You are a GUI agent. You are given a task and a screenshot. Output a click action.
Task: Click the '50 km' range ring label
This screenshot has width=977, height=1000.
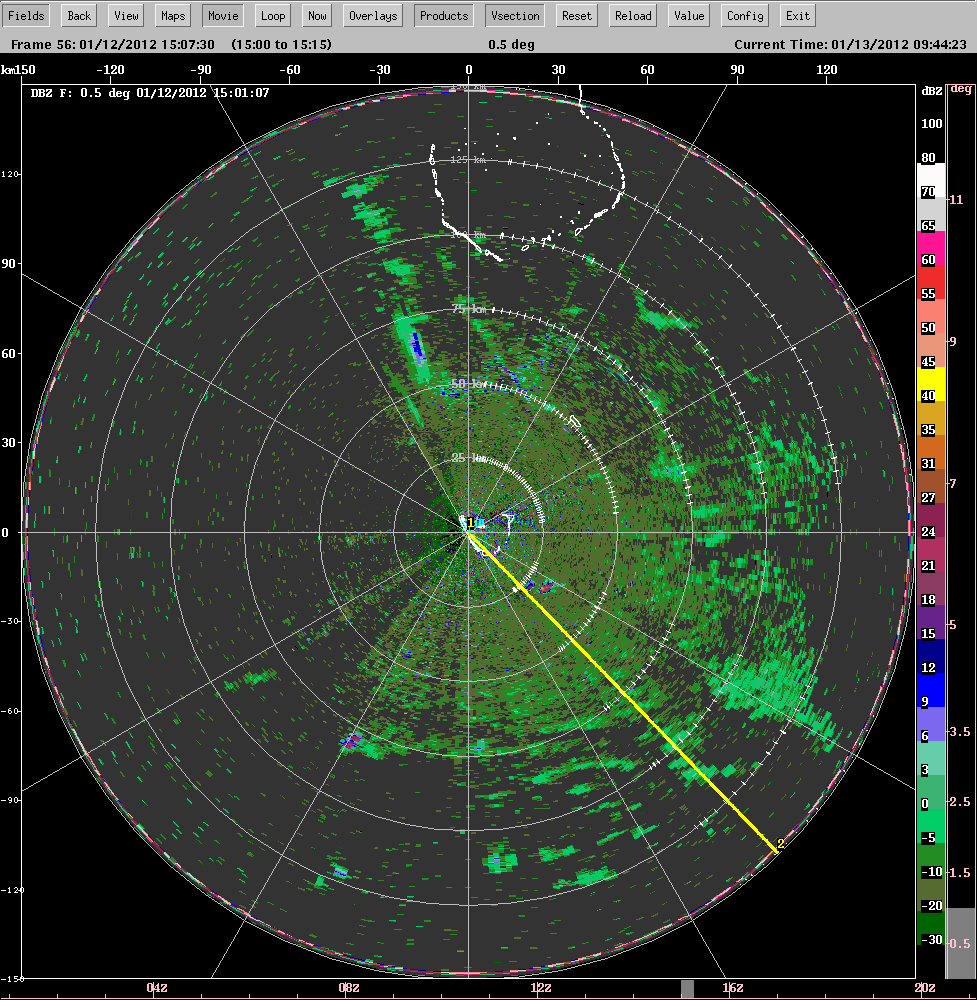click(x=469, y=384)
